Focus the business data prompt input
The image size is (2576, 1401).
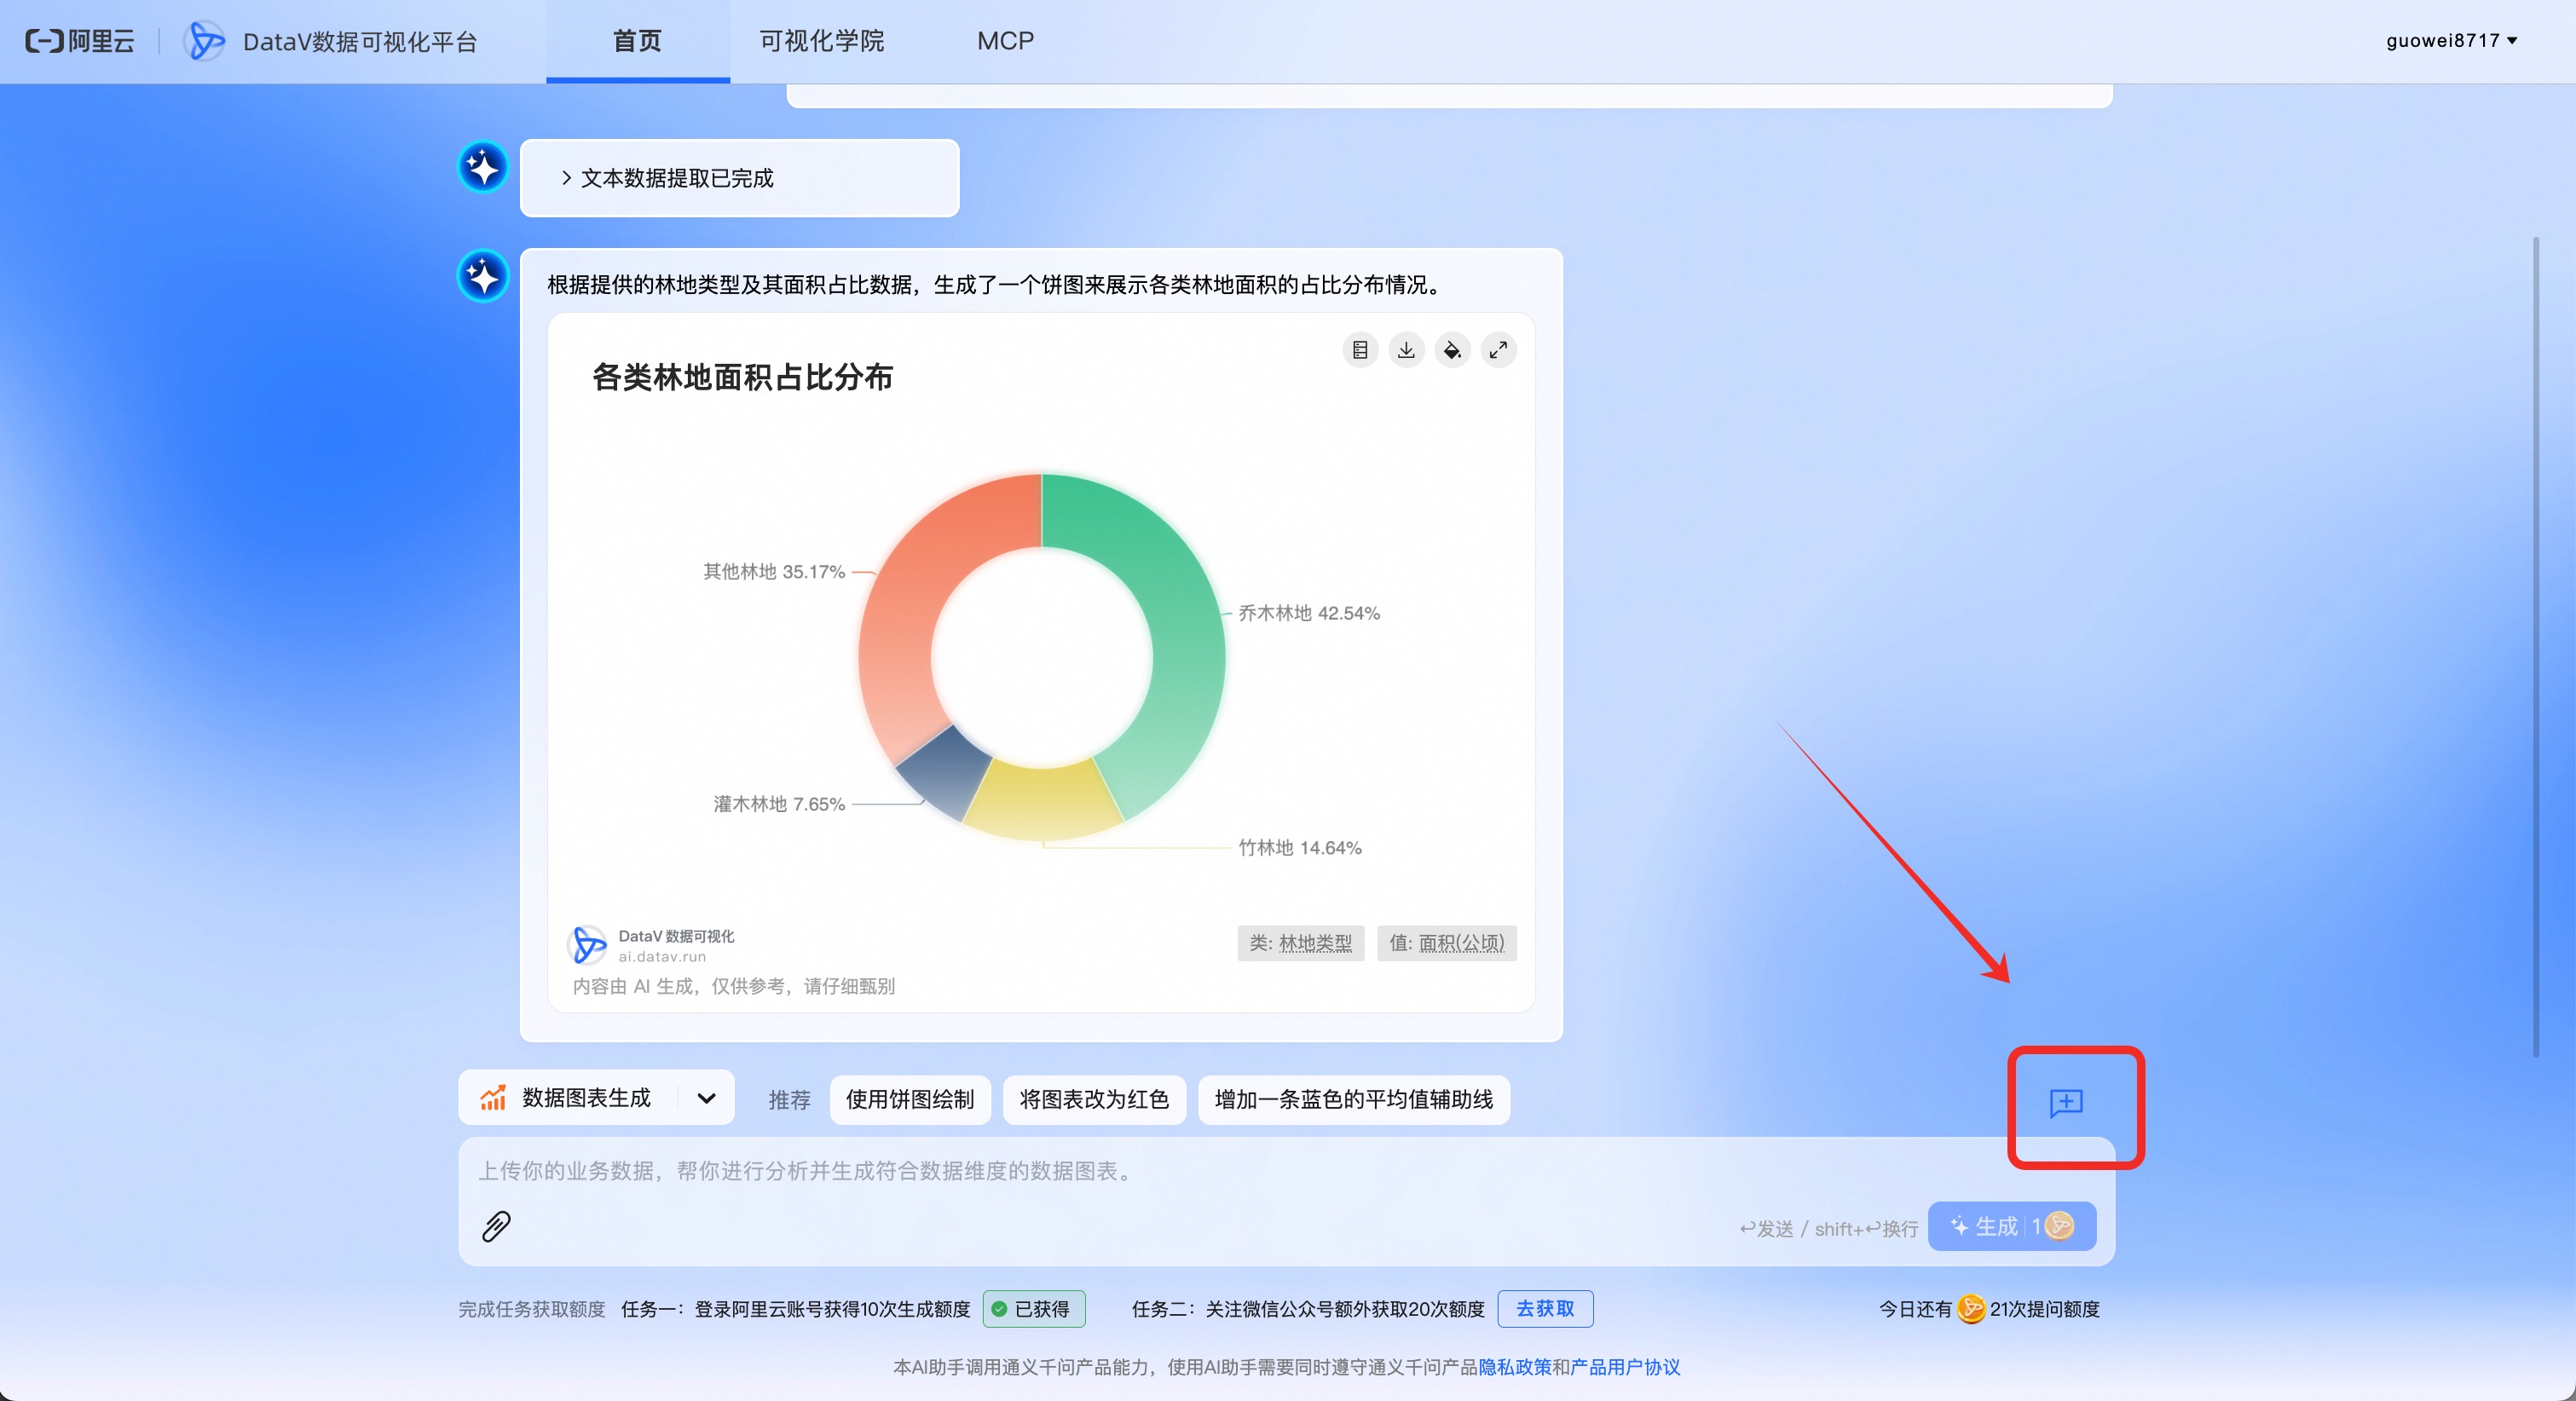(1100, 1171)
